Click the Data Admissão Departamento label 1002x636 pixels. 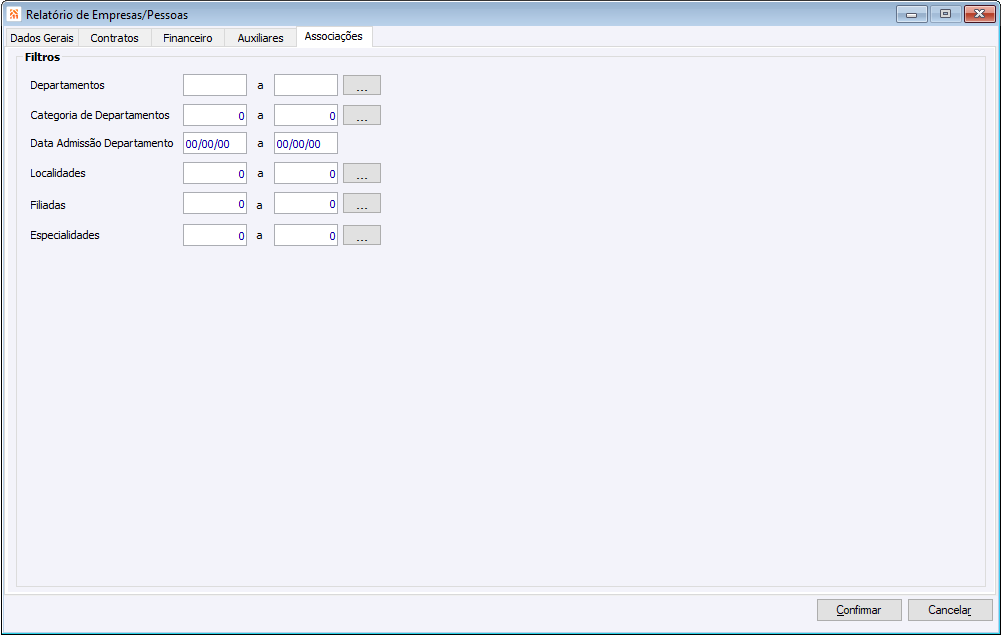(x=102, y=143)
